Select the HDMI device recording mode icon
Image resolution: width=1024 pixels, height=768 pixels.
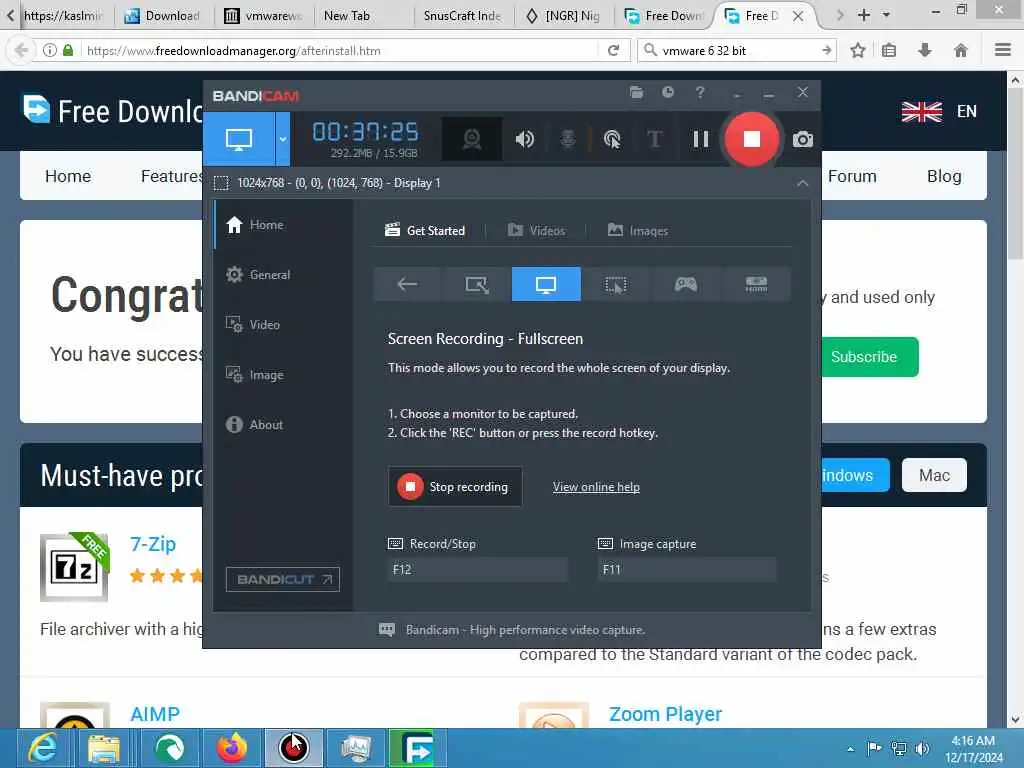(x=756, y=284)
